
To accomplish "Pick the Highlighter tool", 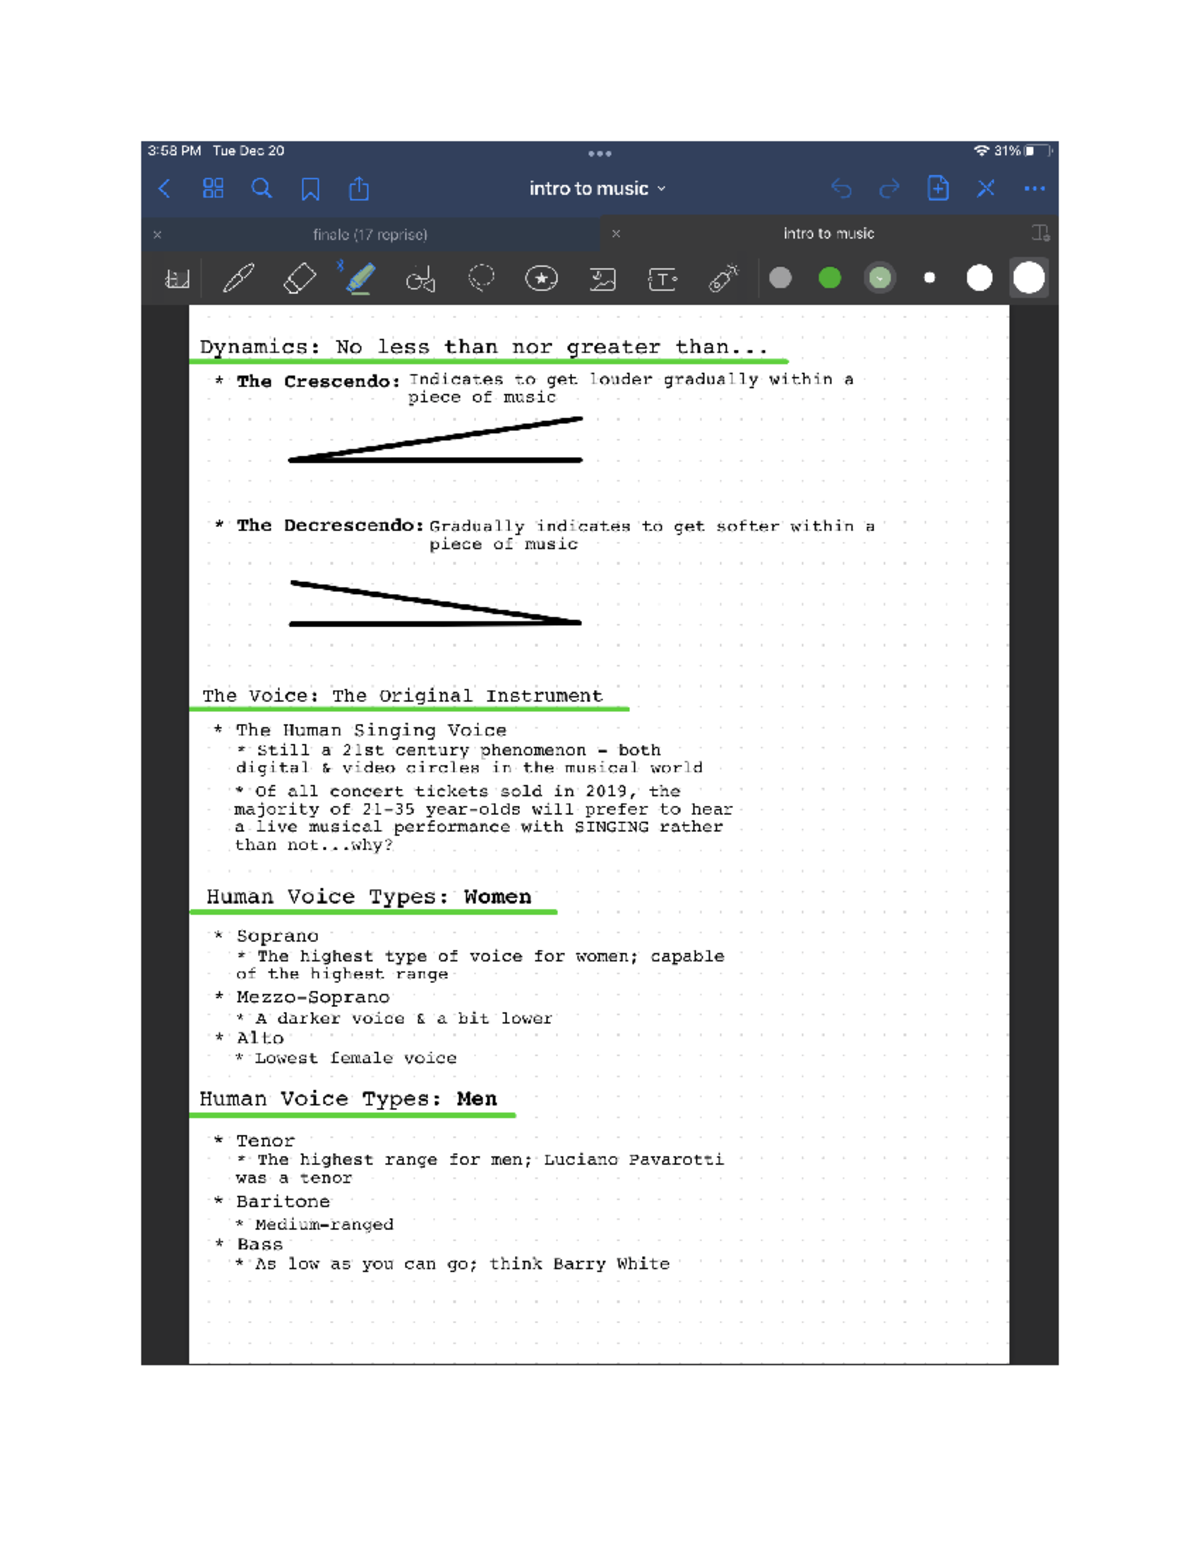I will click(x=360, y=278).
